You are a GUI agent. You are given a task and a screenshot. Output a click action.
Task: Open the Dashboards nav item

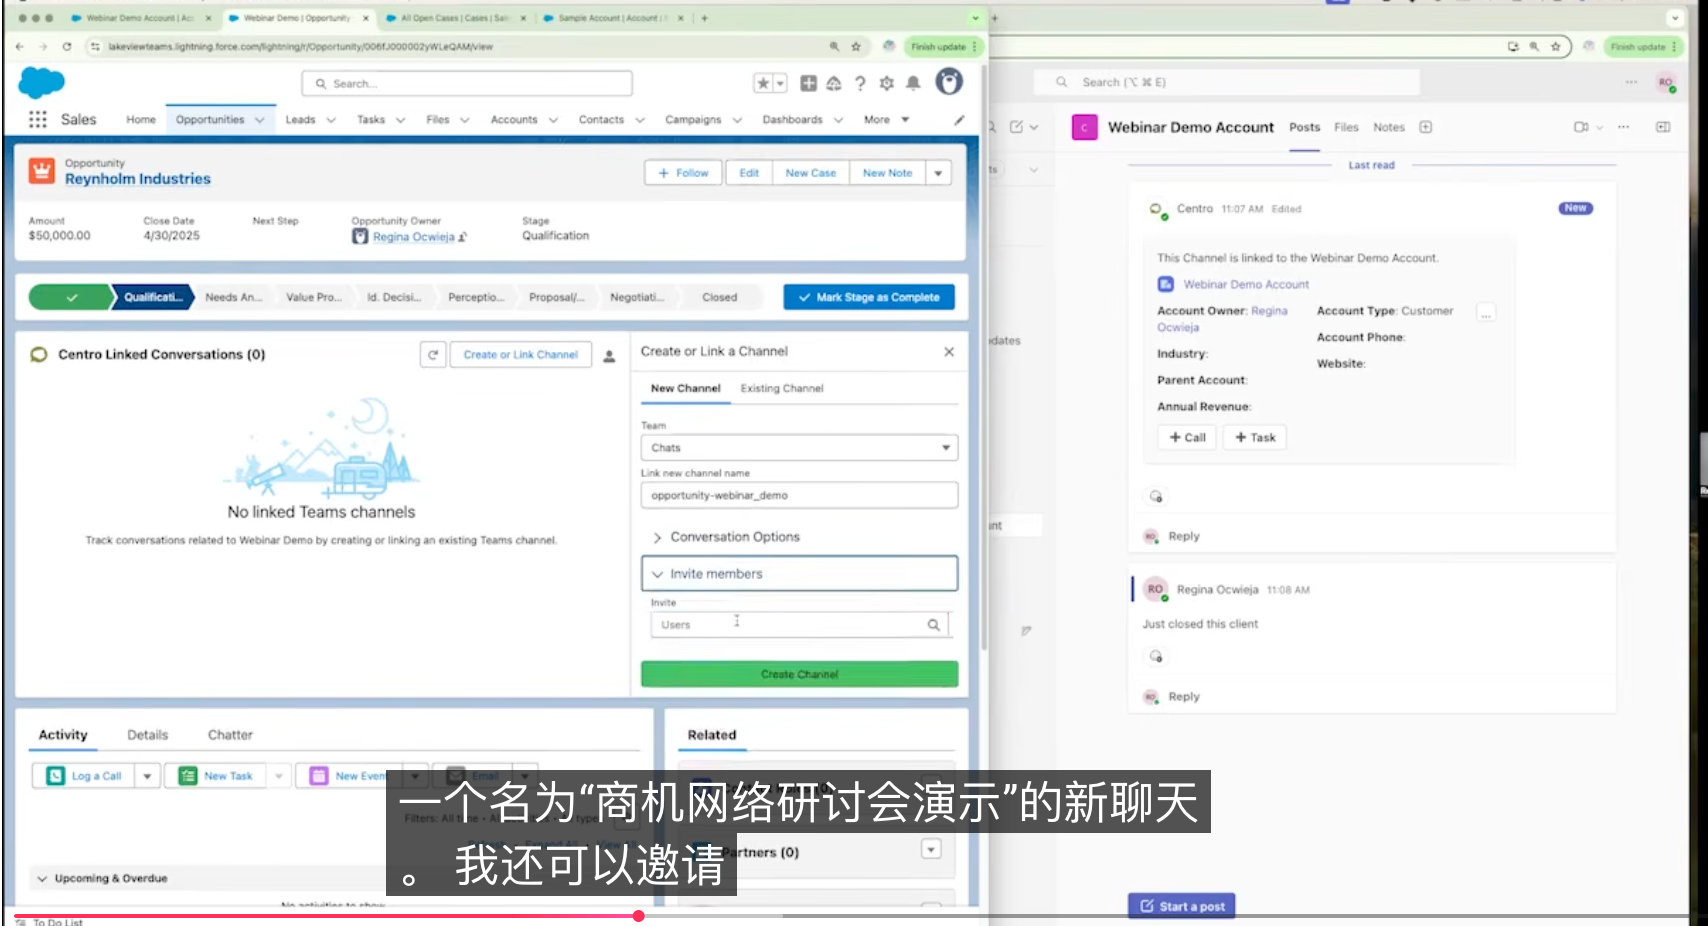pos(792,120)
